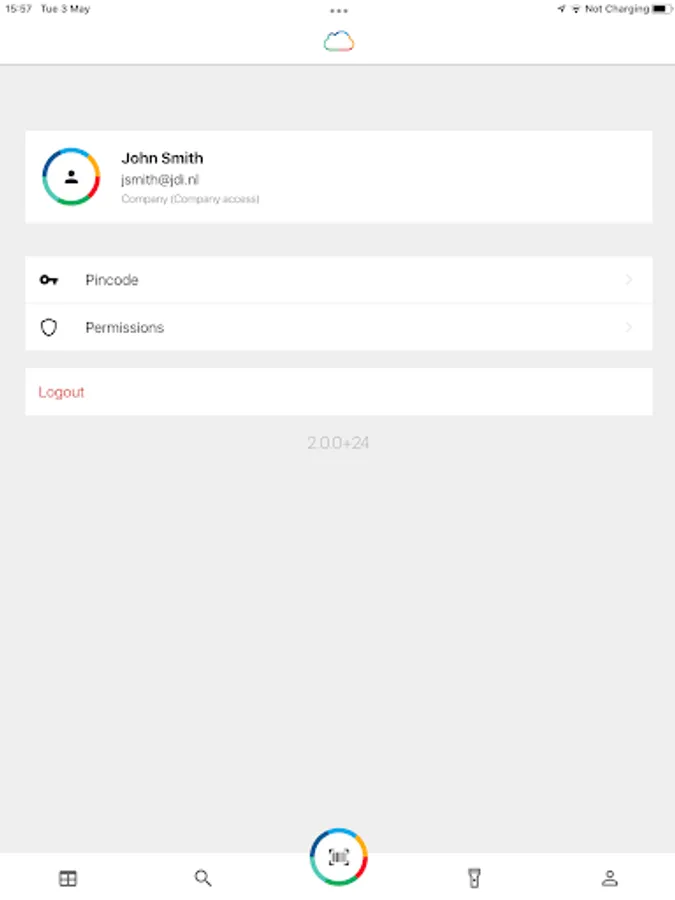Open the search magnifier tab
Viewport: 675px width, 900px height.
point(203,878)
